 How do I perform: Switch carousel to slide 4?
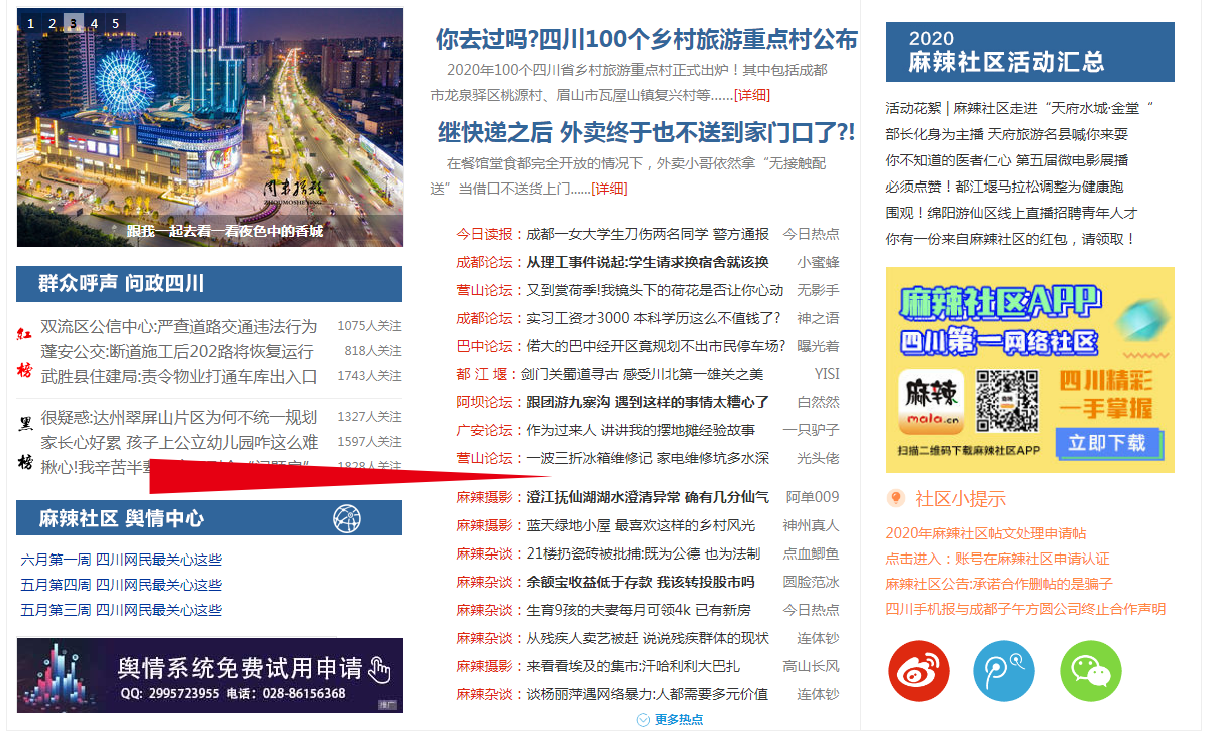pyautogui.click(x=94, y=23)
